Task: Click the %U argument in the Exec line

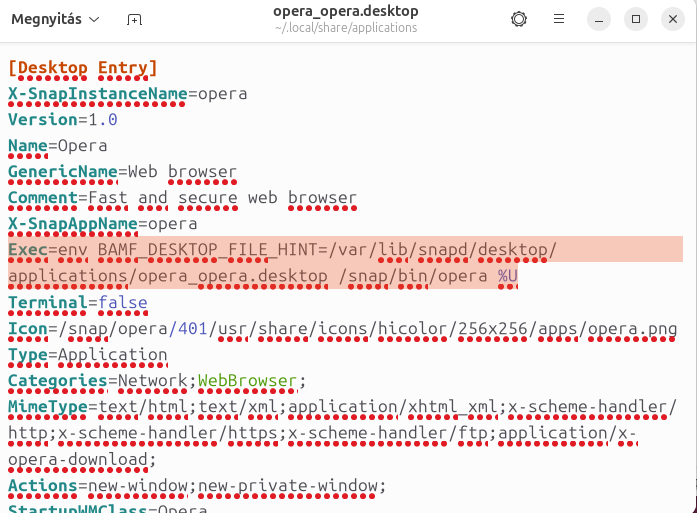Action: pyautogui.click(x=508, y=277)
